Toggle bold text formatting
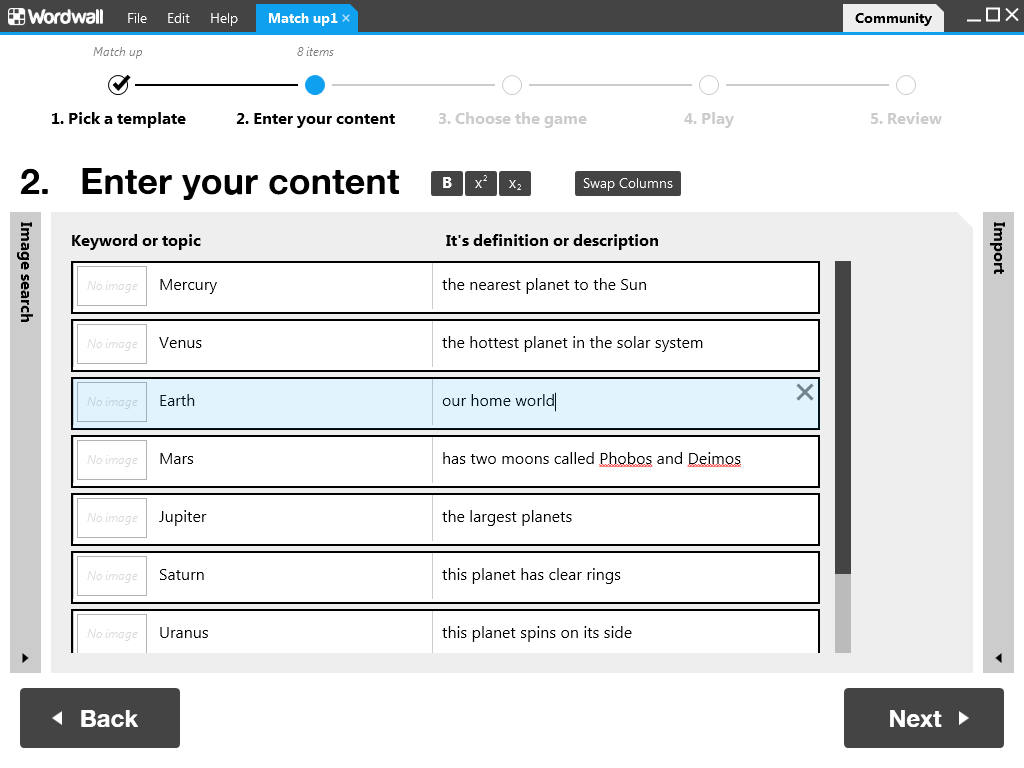Viewport: 1024px width, 768px height. tap(447, 183)
